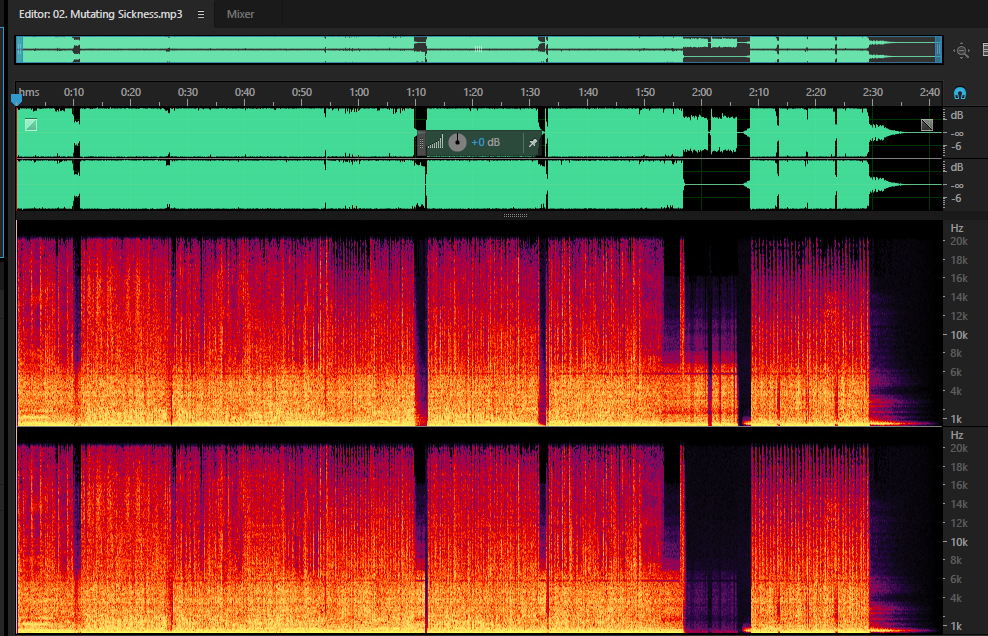Image resolution: width=988 pixels, height=636 pixels.
Task: Click the dotted grip handle of the HUD
Action: pos(422,143)
